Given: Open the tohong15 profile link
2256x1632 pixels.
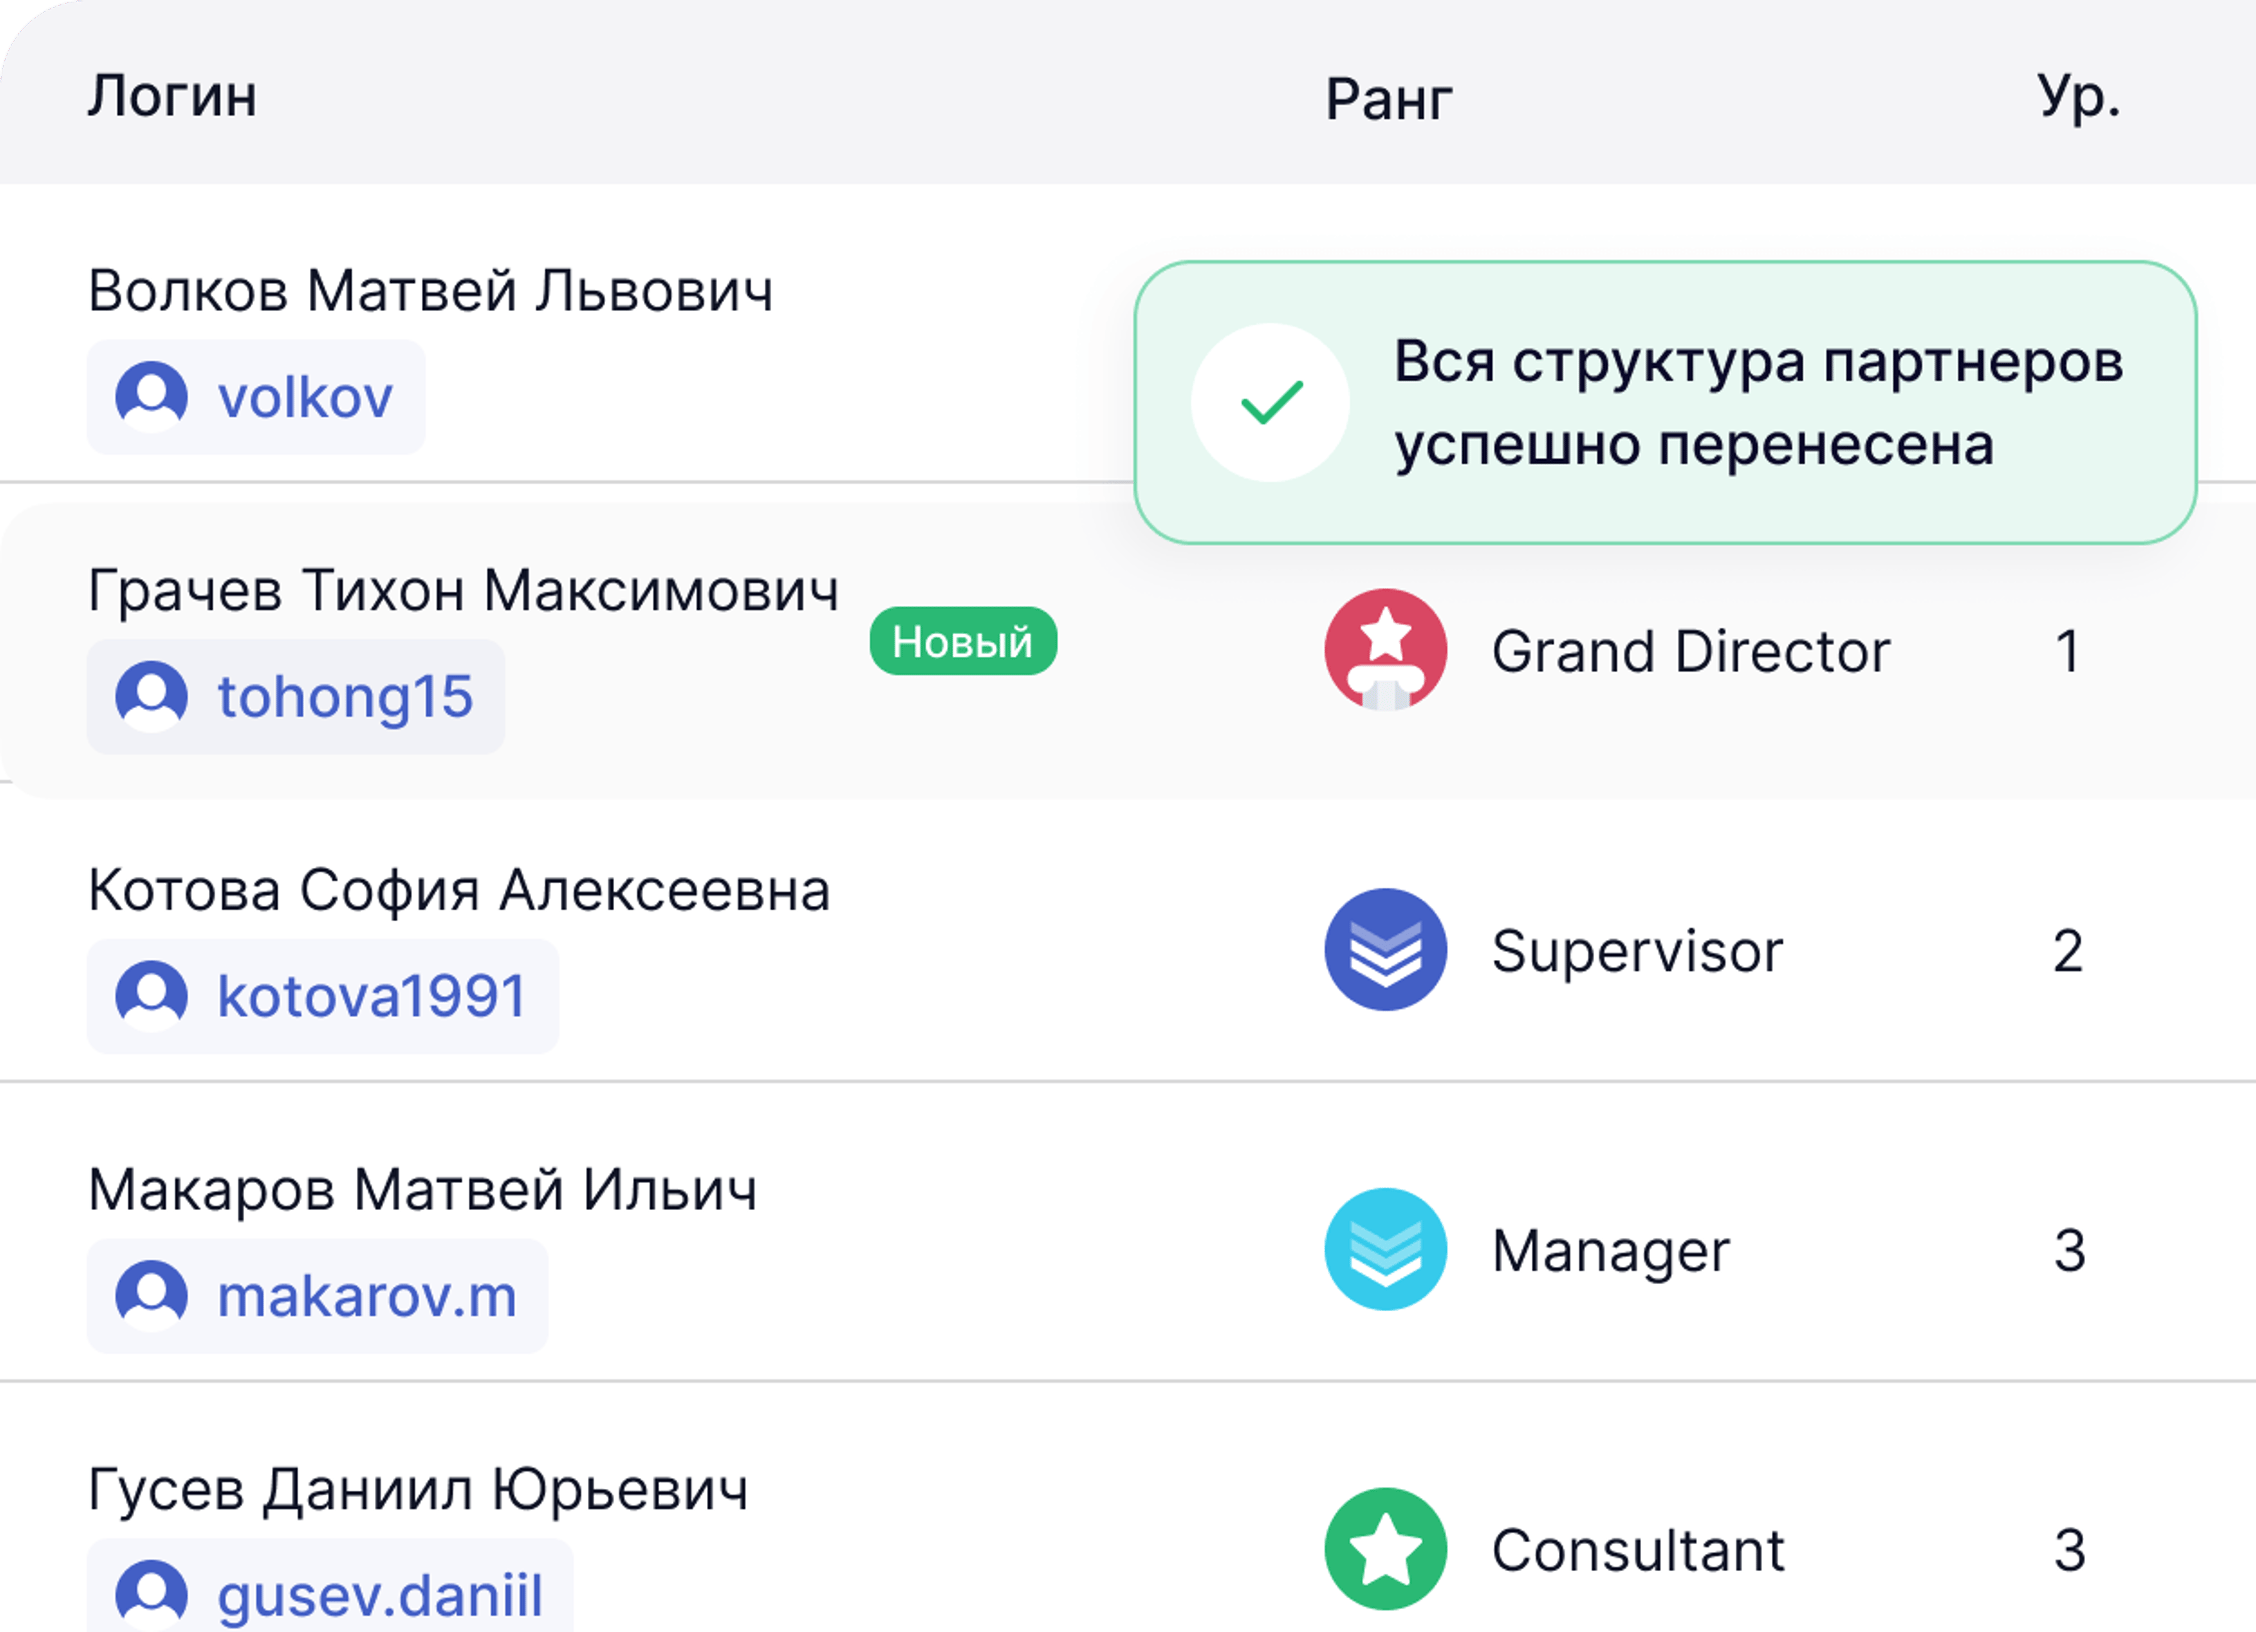Looking at the screenshot, I should pos(296,697).
